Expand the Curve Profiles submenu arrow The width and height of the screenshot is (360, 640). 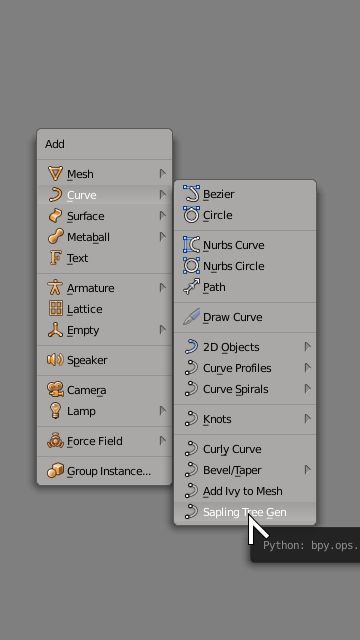point(307,368)
